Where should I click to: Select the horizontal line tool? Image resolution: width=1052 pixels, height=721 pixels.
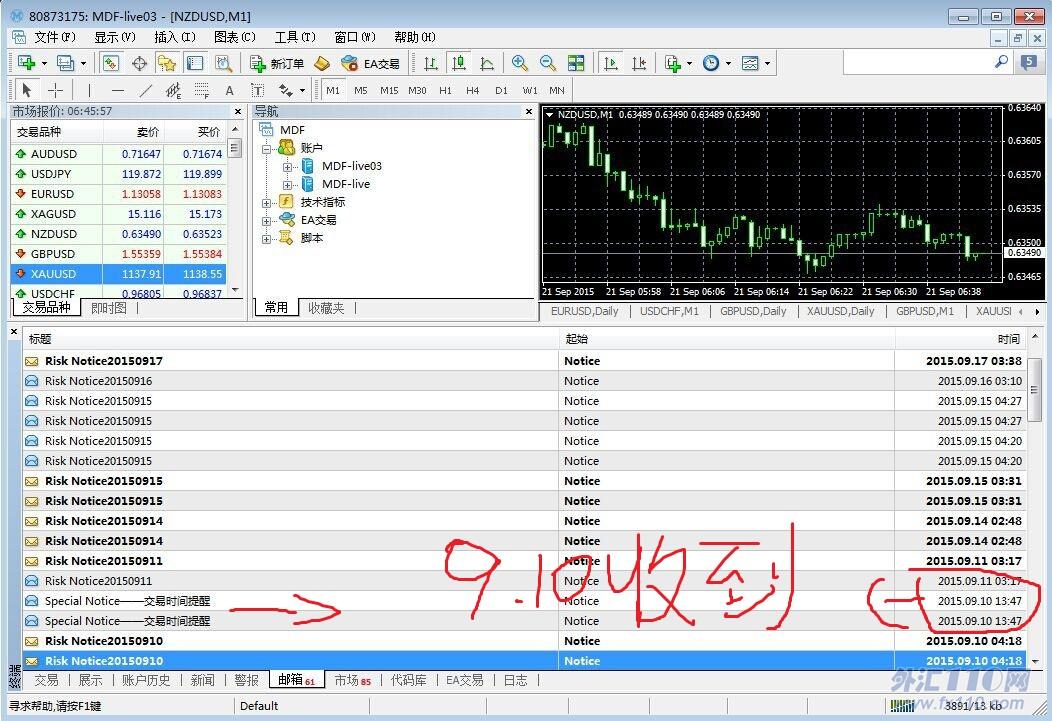[117, 90]
